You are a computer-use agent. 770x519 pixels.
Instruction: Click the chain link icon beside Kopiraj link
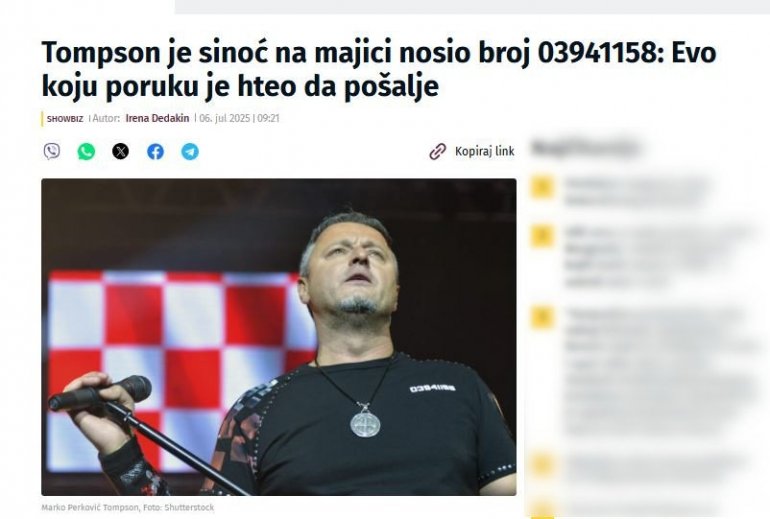click(438, 152)
